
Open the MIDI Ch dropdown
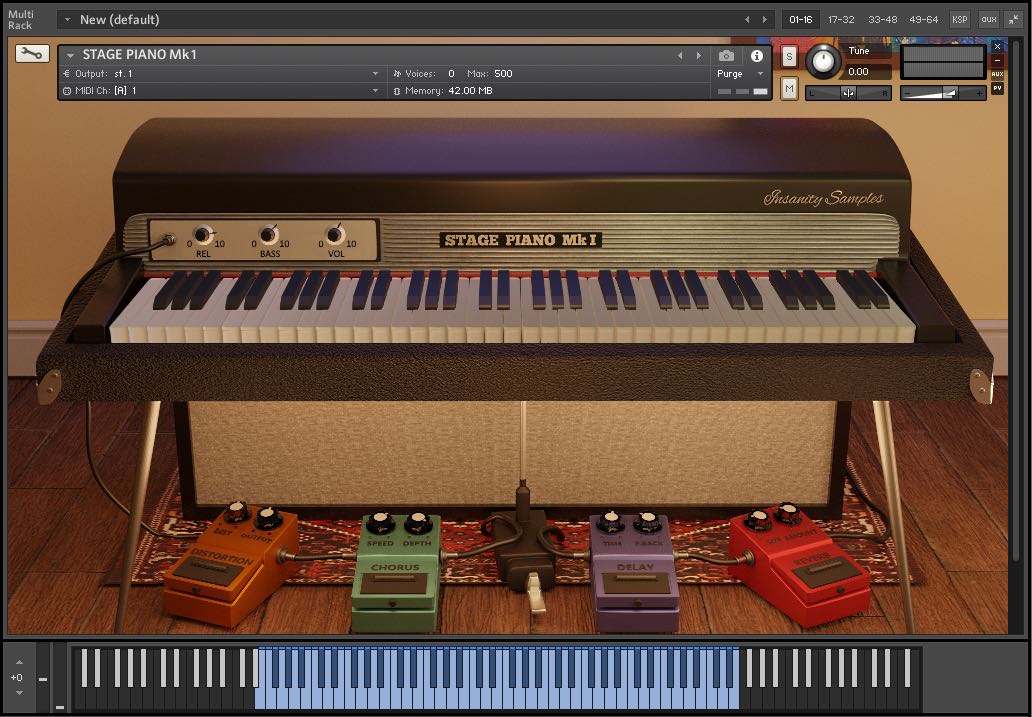(375, 91)
